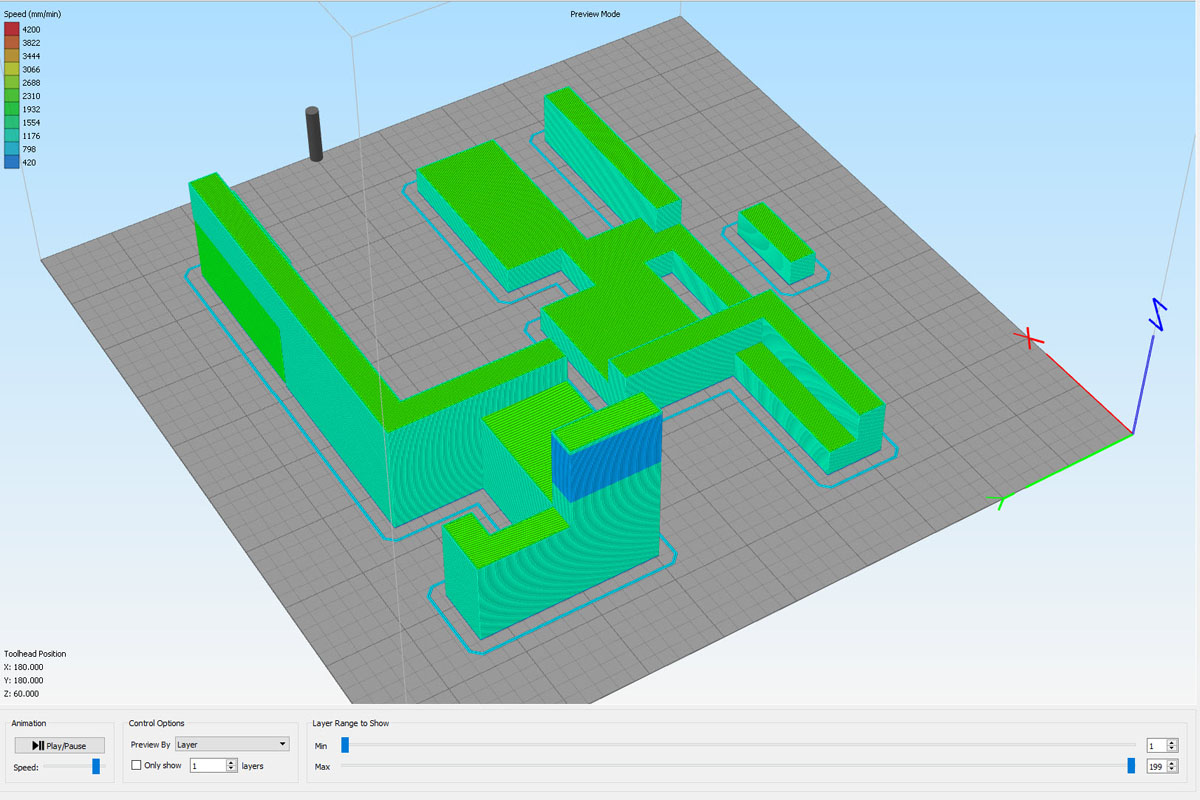This screenshot has height=800, width=1200.
Task: Click the black toolhead cylinder marker
Action: [315, 134]
